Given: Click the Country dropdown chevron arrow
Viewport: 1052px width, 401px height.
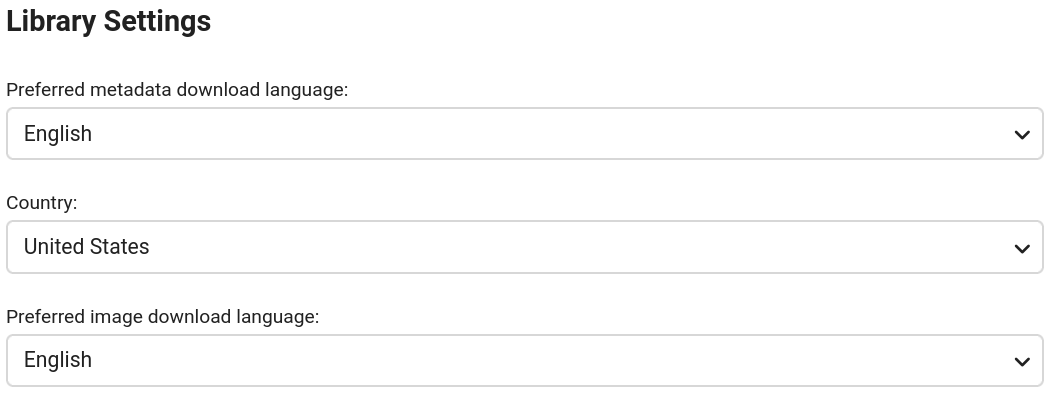Looking at the screenshot, I should pyautogui.click(x=1021, y=248).
